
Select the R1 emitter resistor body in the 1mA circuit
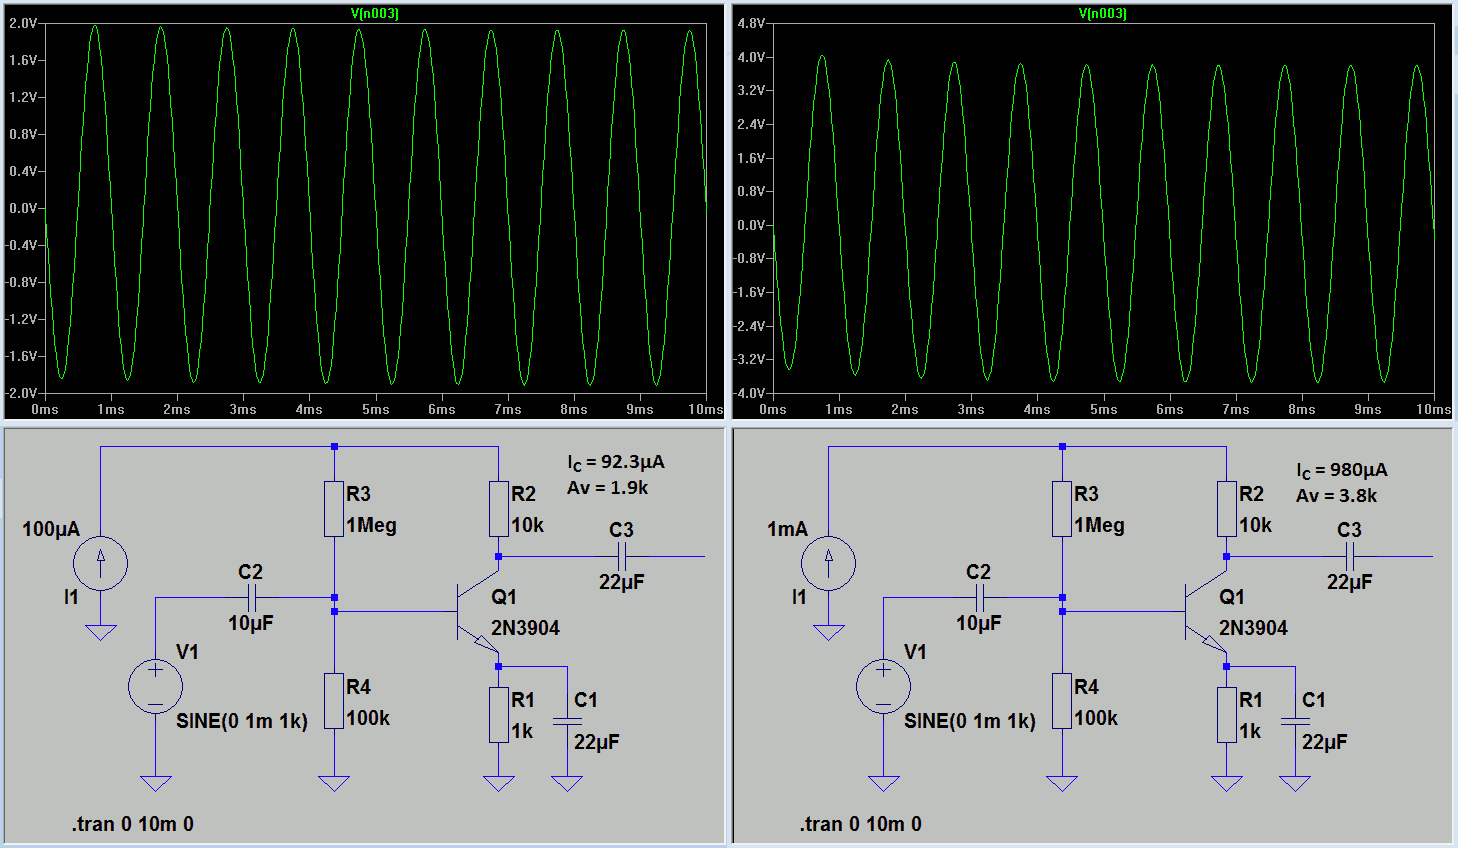click(1227, 714)
